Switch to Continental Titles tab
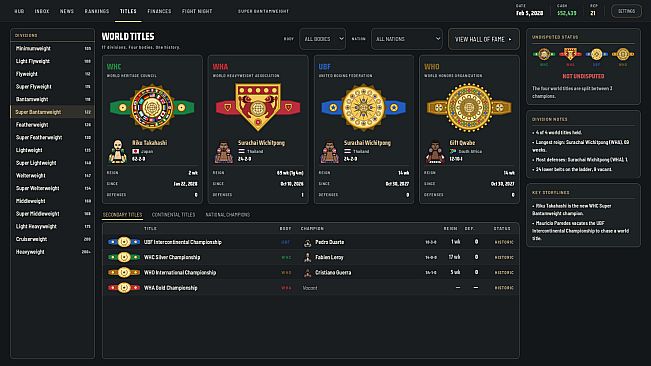 coord(173,215)
